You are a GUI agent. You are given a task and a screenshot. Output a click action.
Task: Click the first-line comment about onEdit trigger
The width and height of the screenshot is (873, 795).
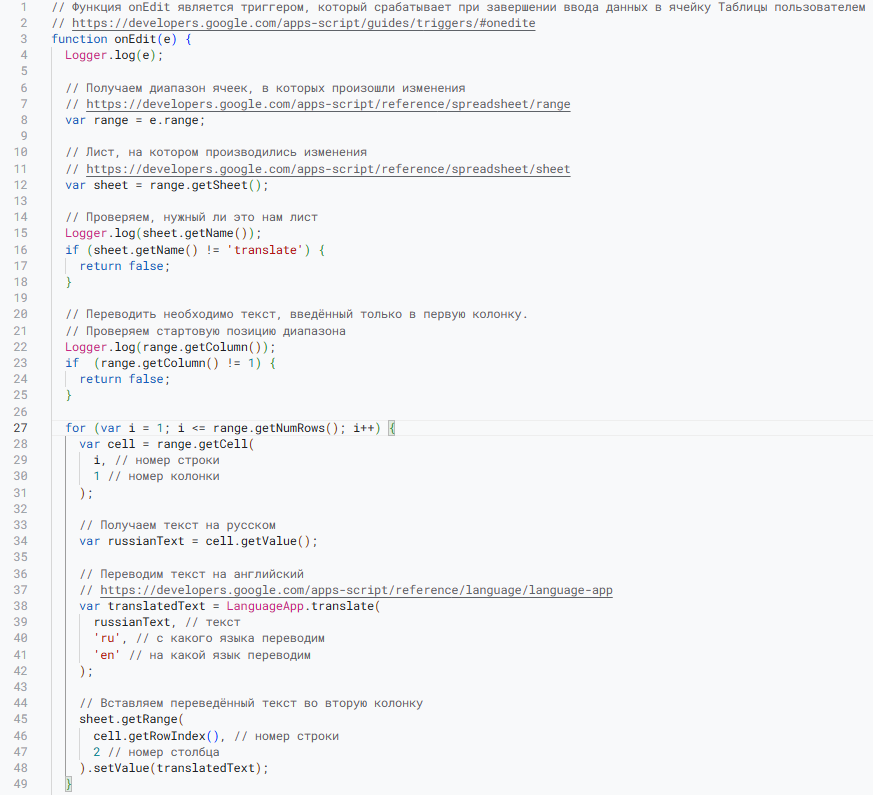(458, 7)
